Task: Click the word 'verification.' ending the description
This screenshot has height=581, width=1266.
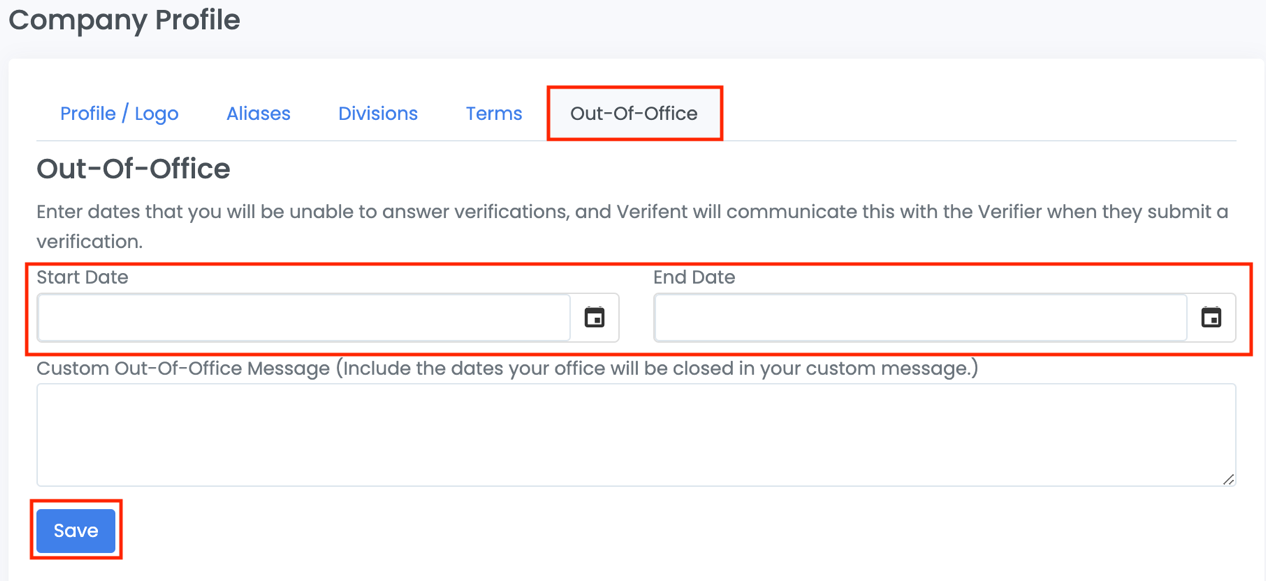Action: pos(89,242)
